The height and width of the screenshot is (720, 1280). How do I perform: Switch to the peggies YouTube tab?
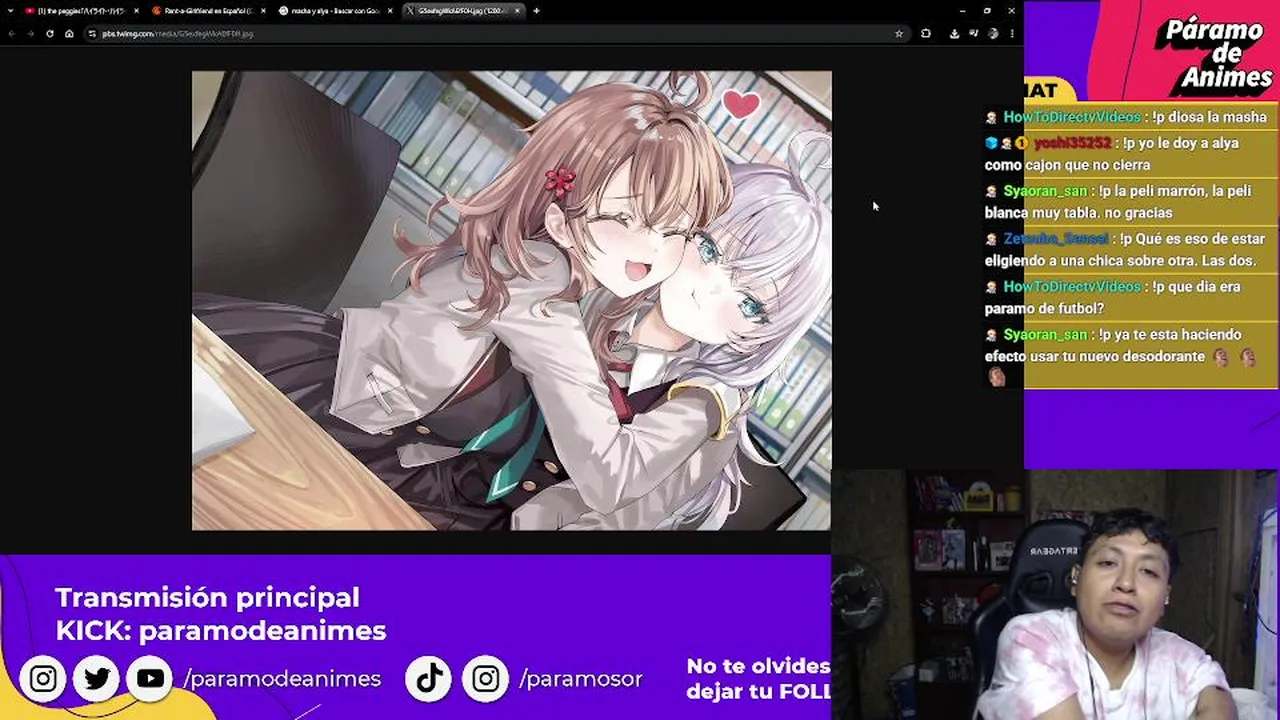tap(80, 11)
